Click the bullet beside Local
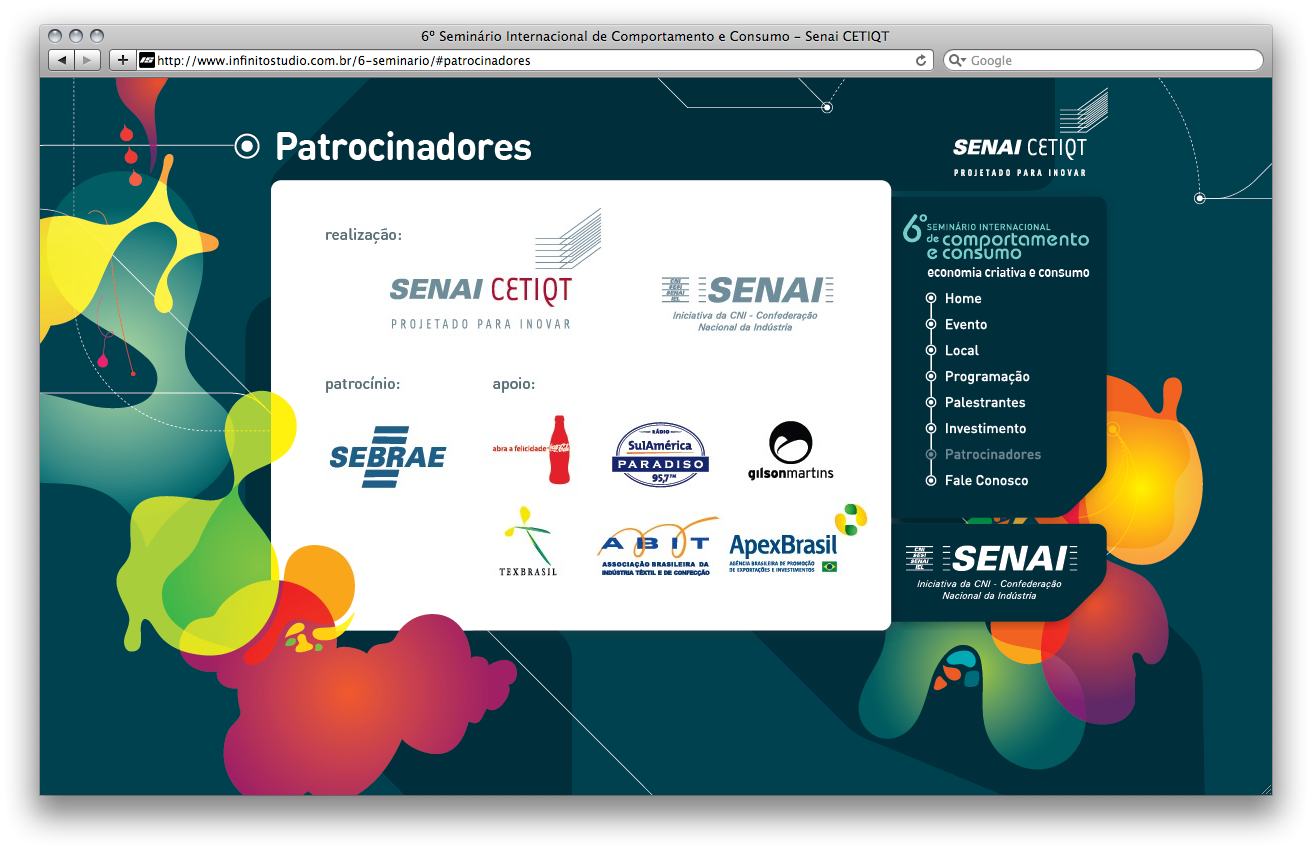The width and height of the screenshot is (1312, 850). pos(931,350)
